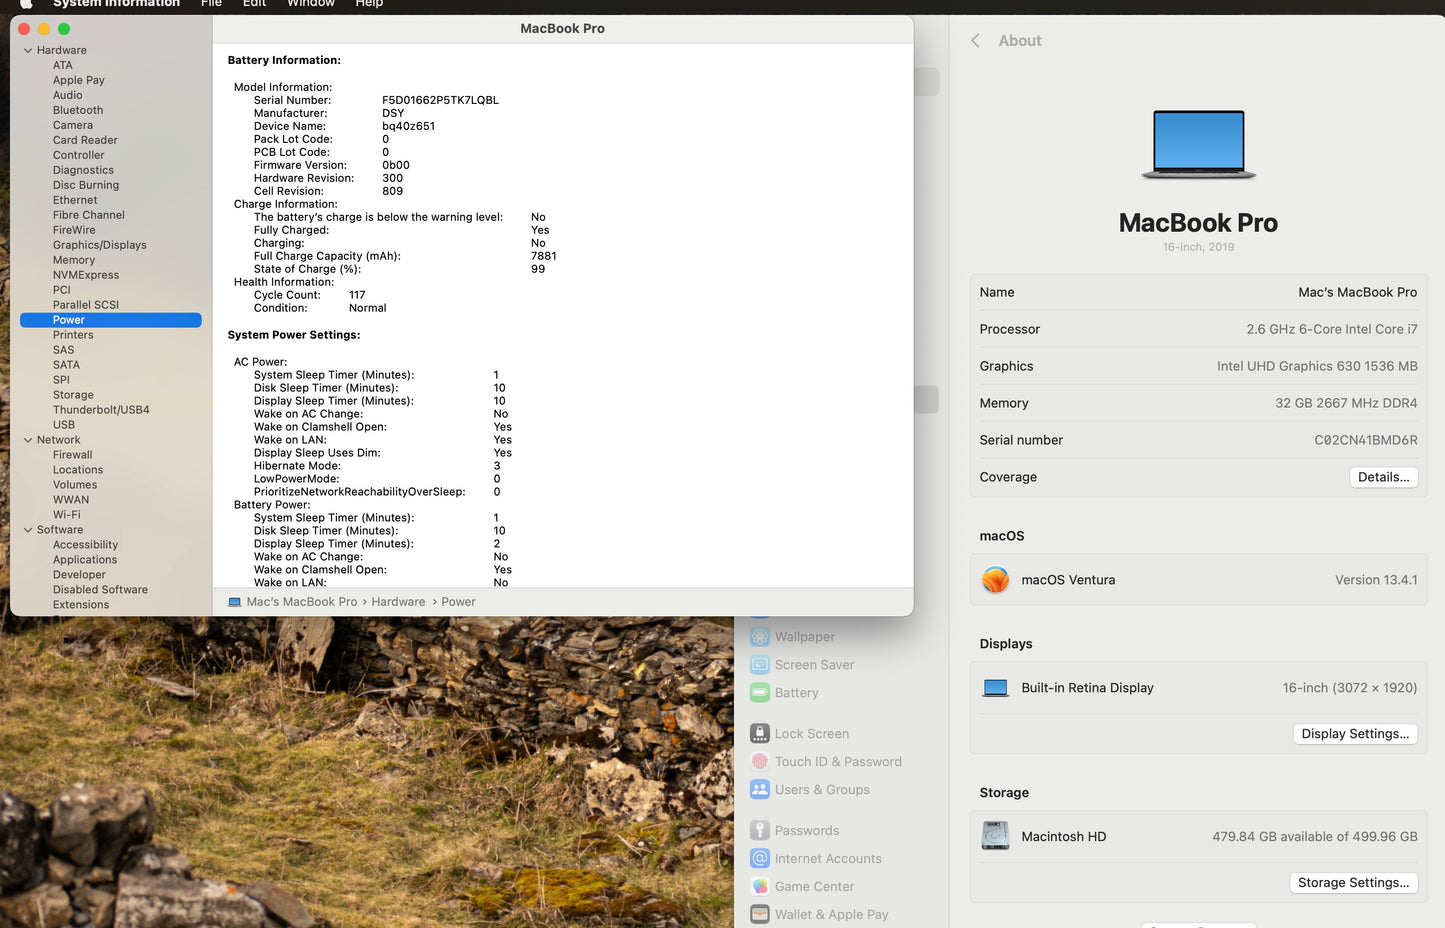Click the Coverage Details button
This screenshot has width=1445, height=928.
[x=1383, y=477]
